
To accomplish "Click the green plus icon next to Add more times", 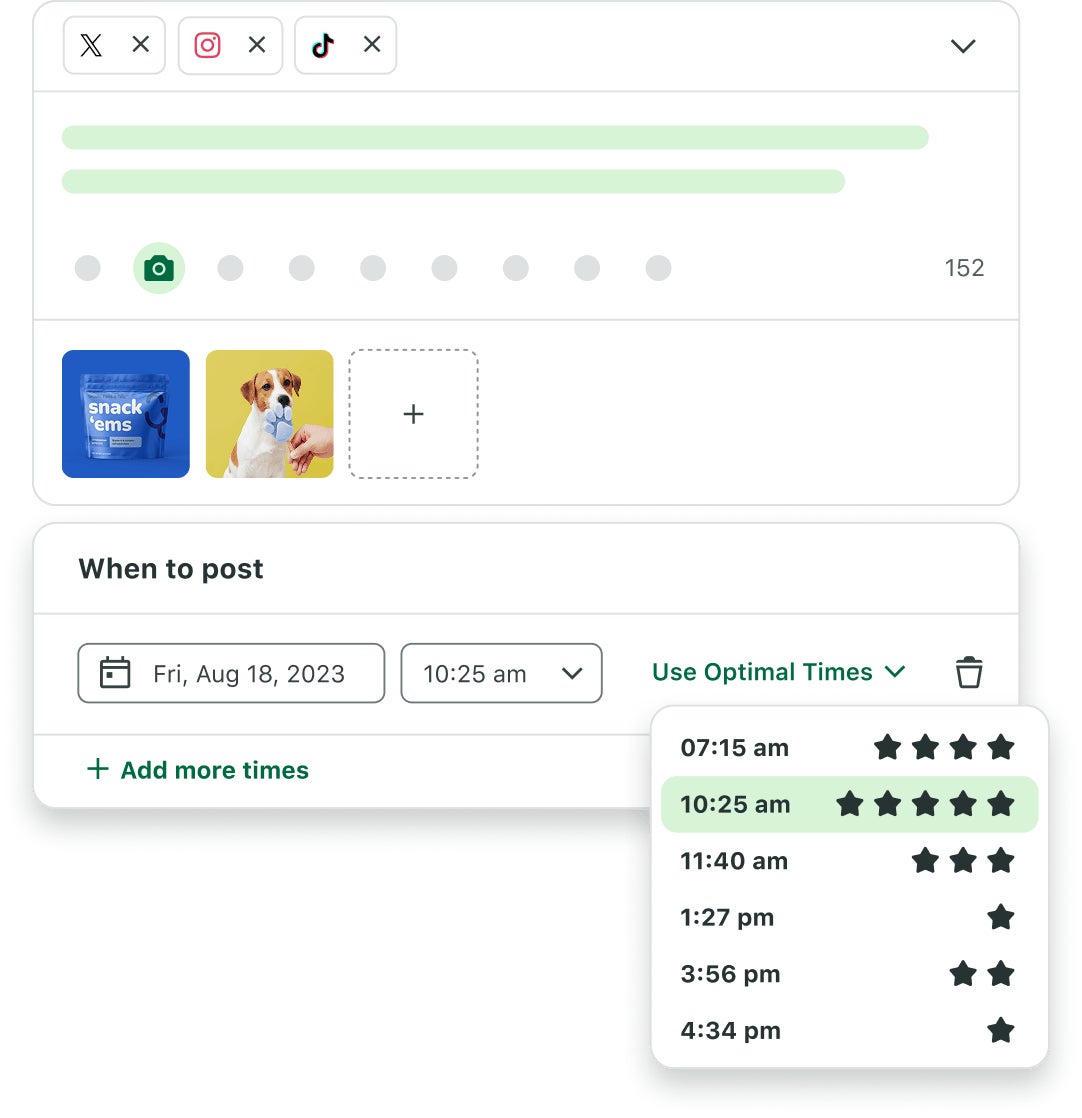I will [x=97, y=770].
